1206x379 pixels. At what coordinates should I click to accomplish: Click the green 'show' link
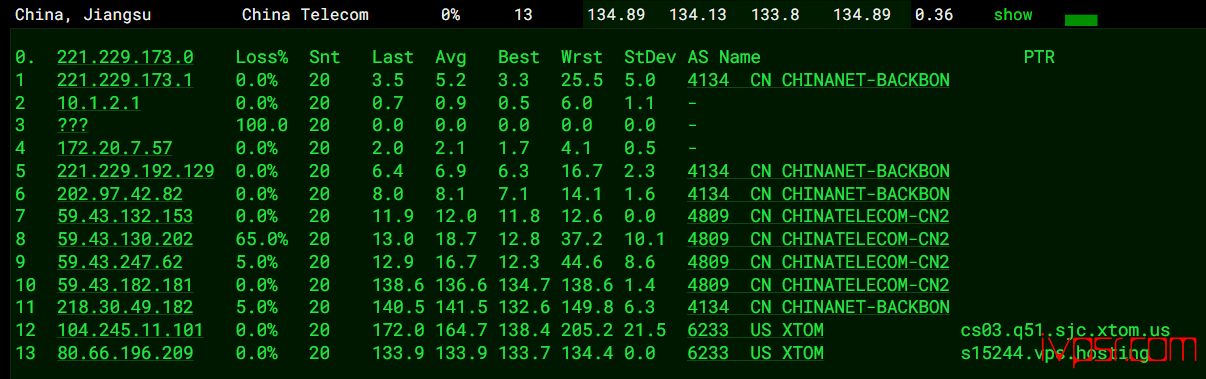(1013, 15)
